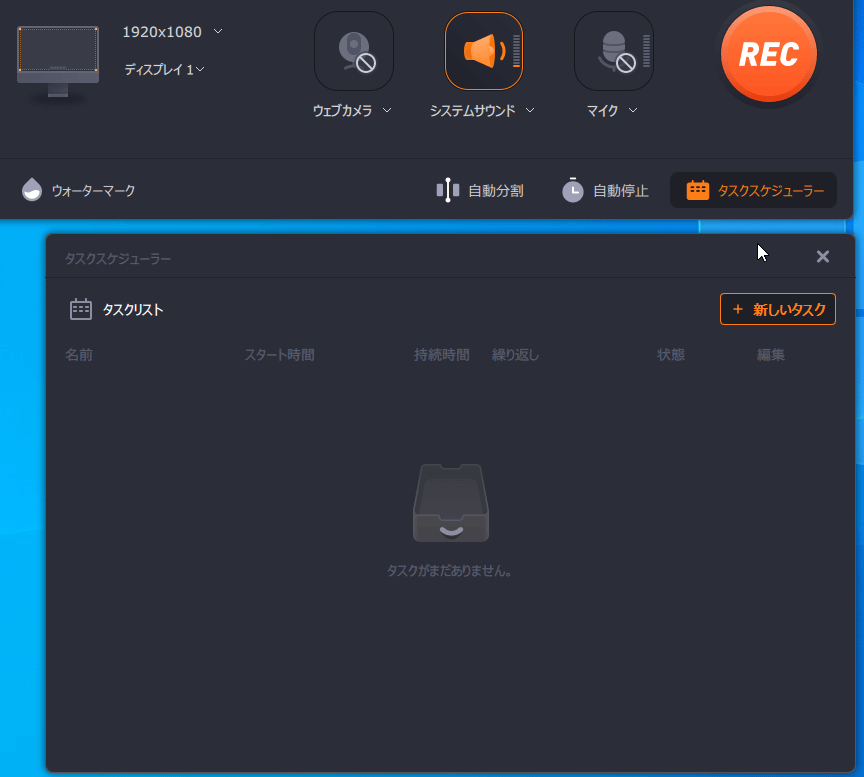Click the タスクリスト calendar icon
Viewport: 864px width, 777px height.
[x=81, y=310]
